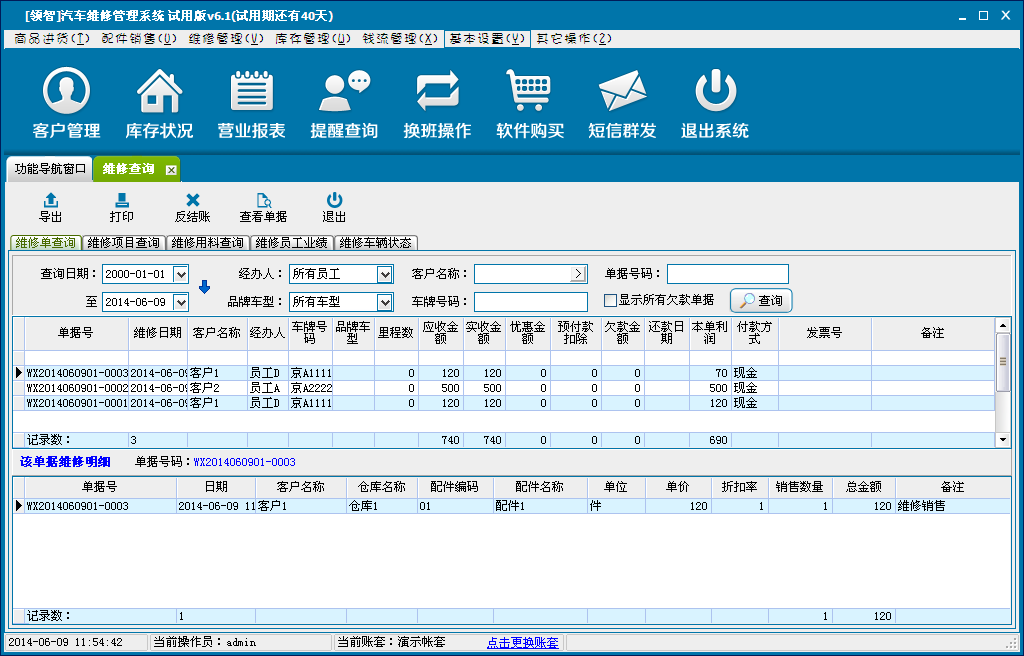Click 点击更换账套 link in status bar
The image size is (1024, 656).
522,642
